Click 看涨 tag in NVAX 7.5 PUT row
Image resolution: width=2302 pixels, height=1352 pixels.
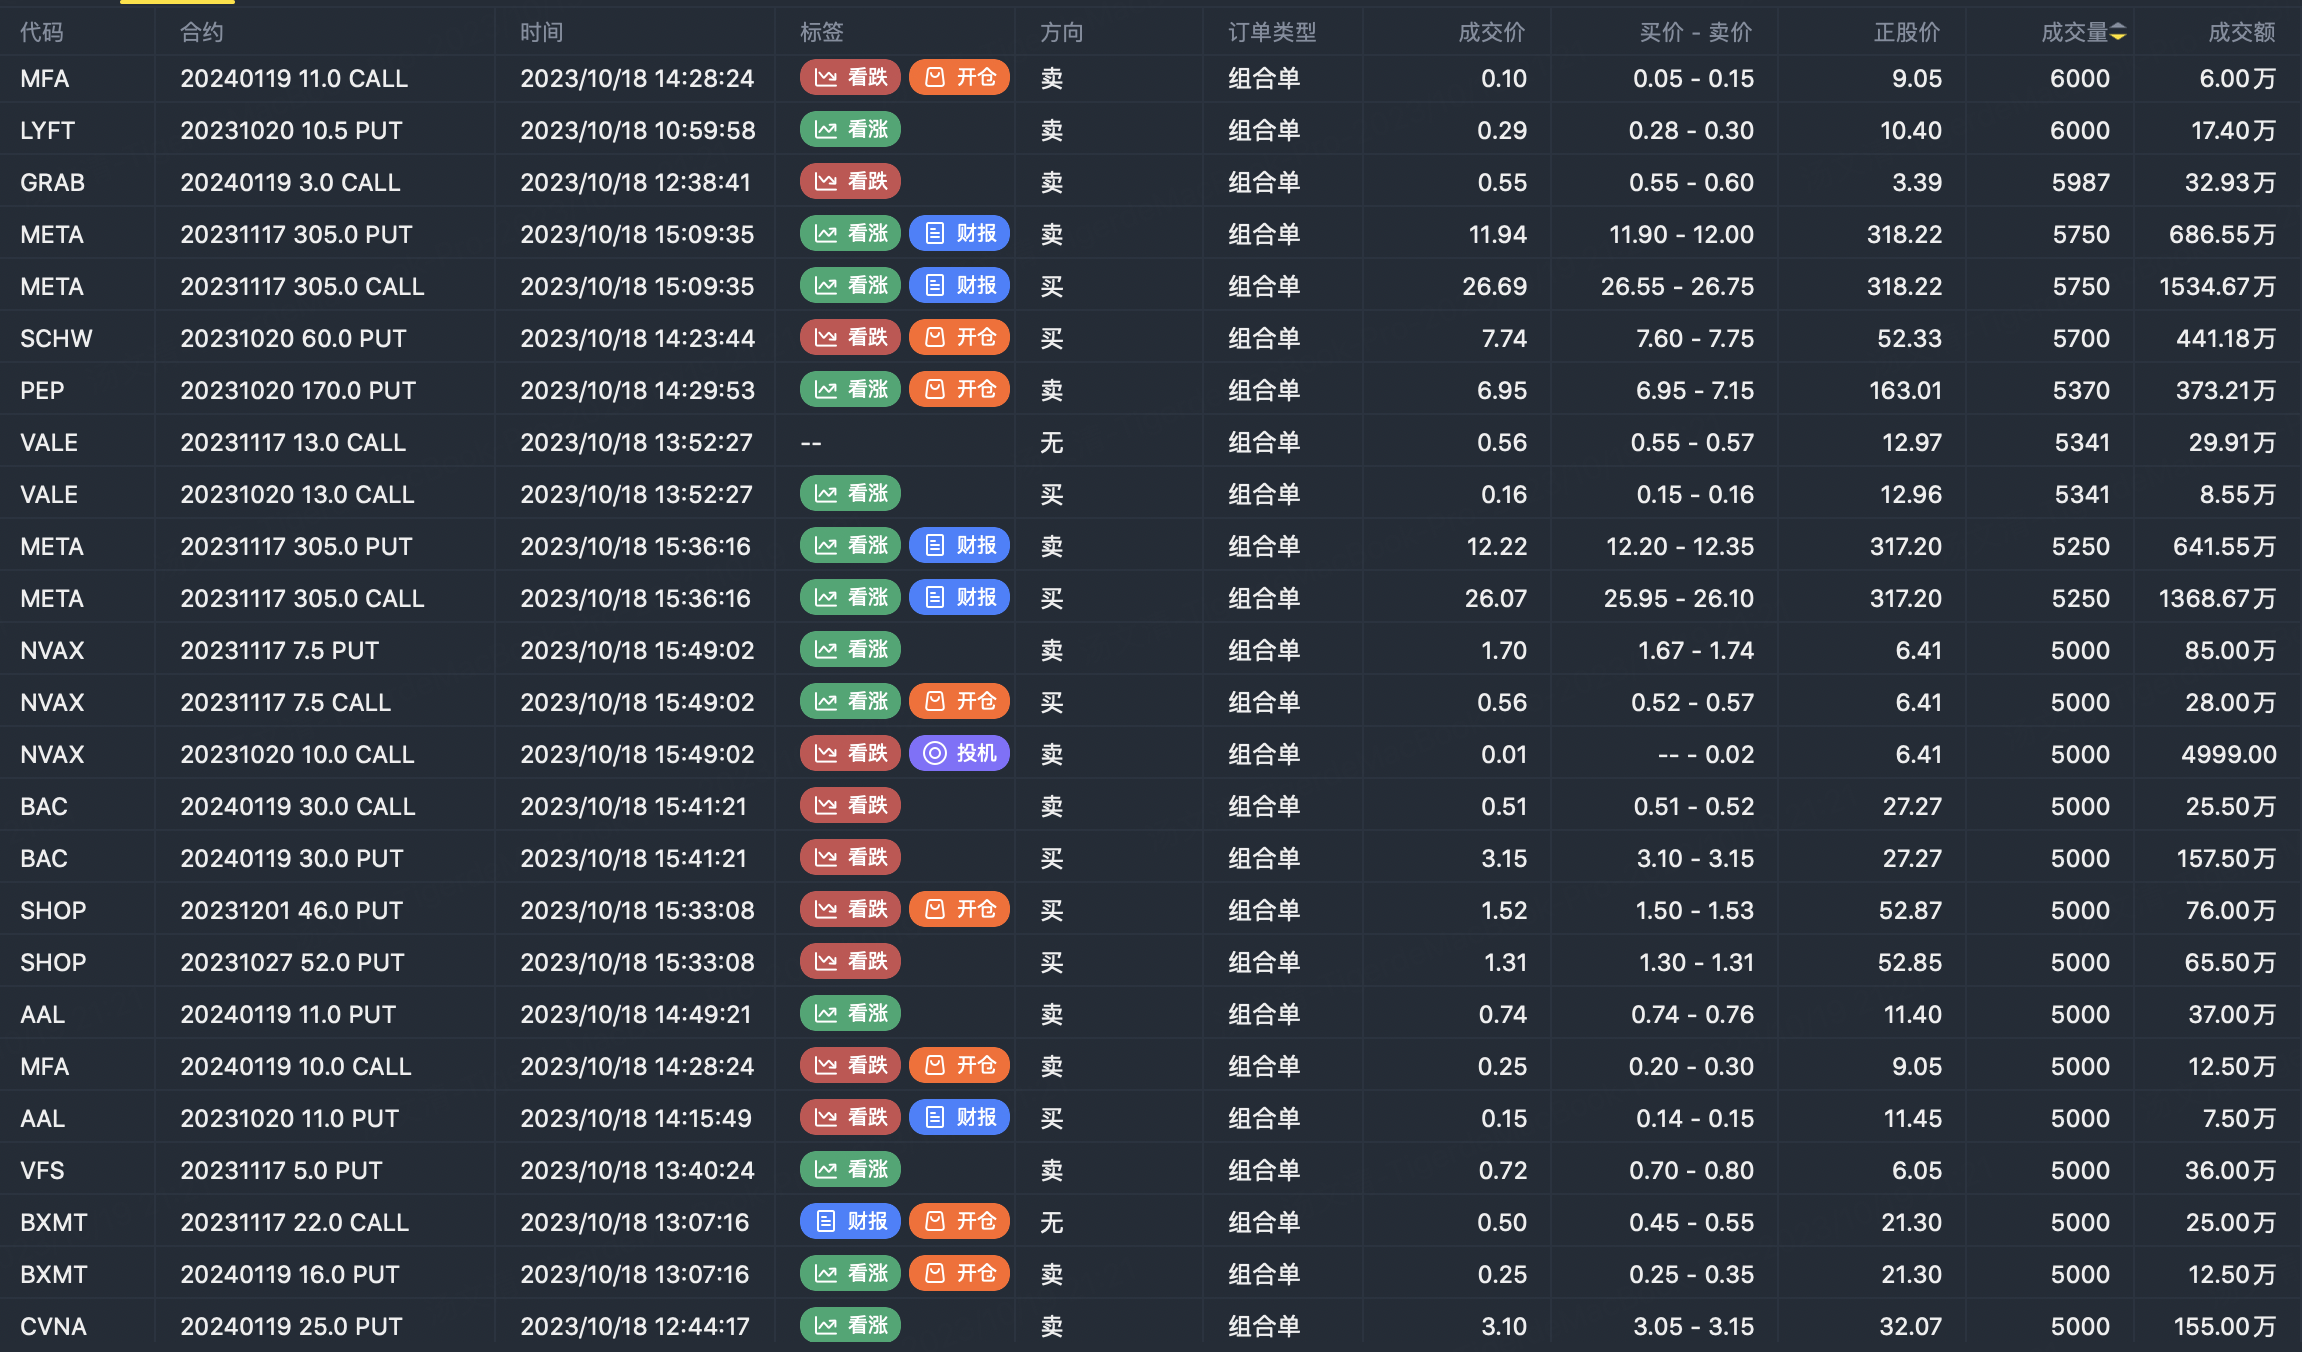[851, 650]
